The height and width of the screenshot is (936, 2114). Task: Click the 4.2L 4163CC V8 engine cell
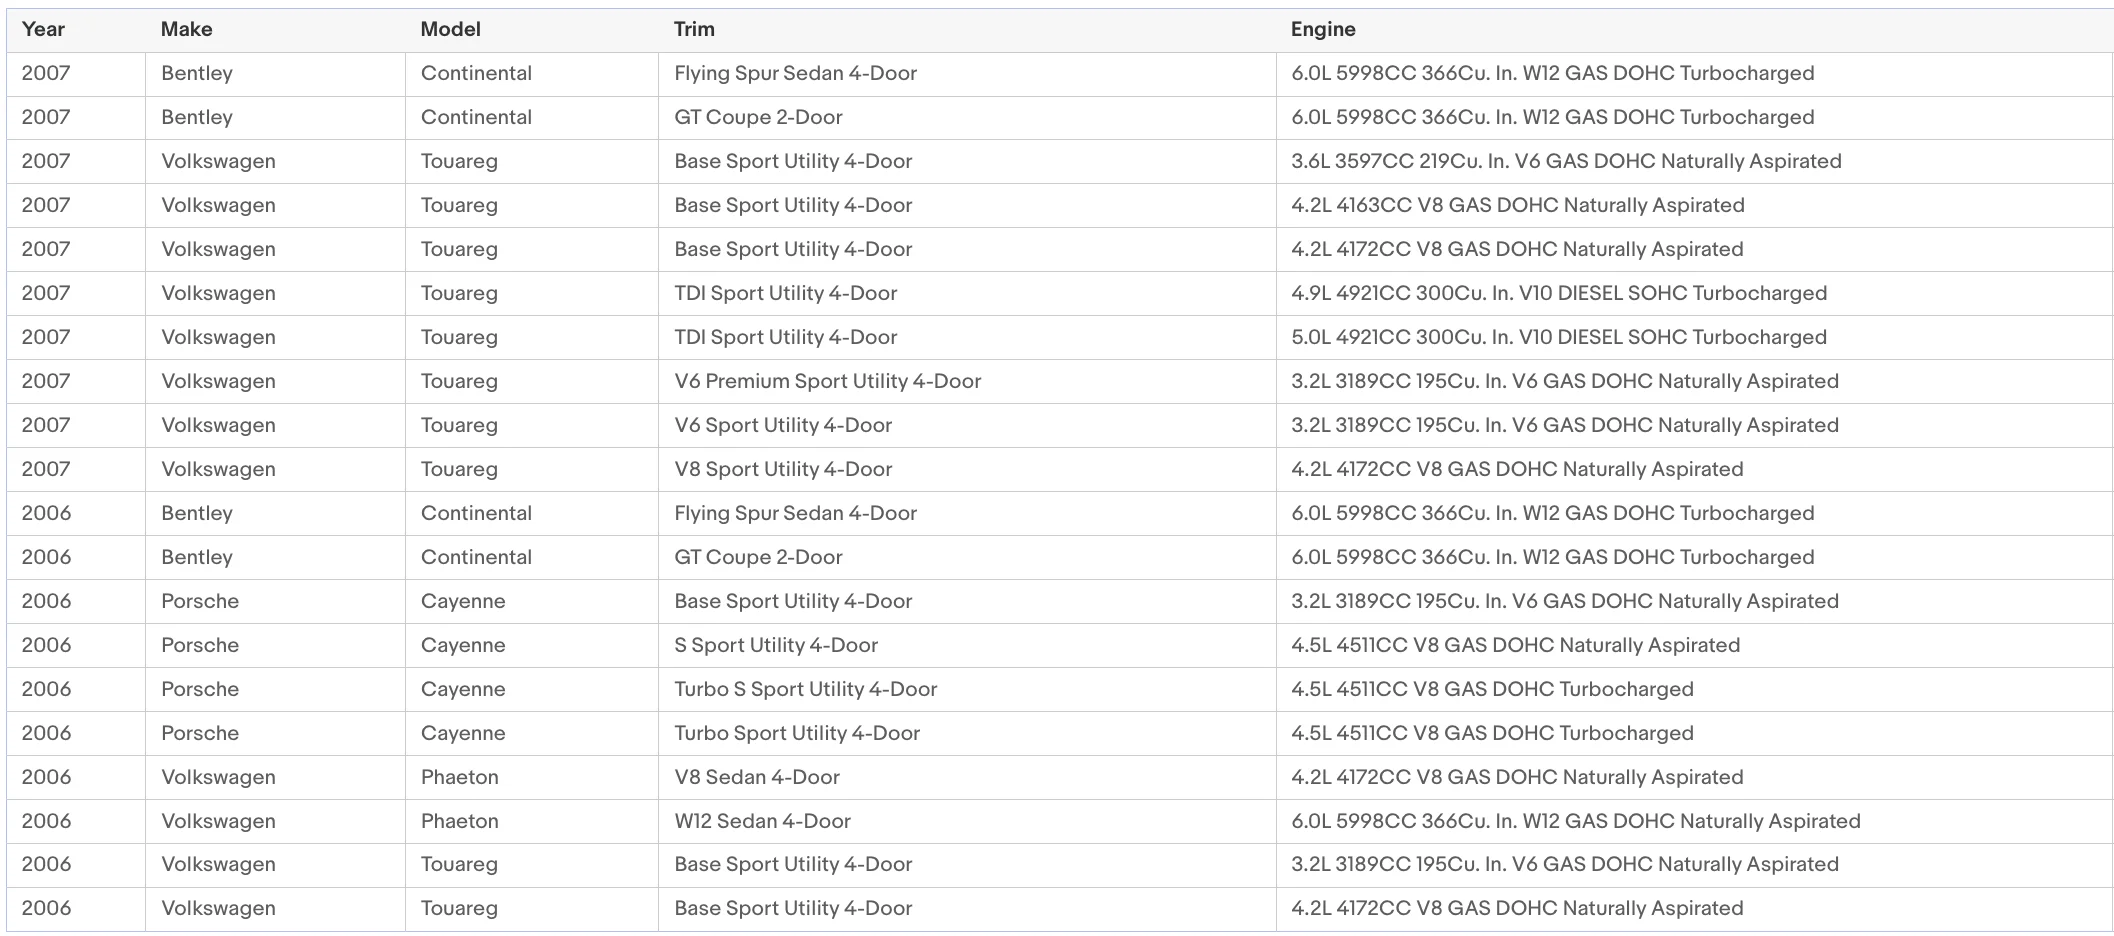pos(1517,205)
